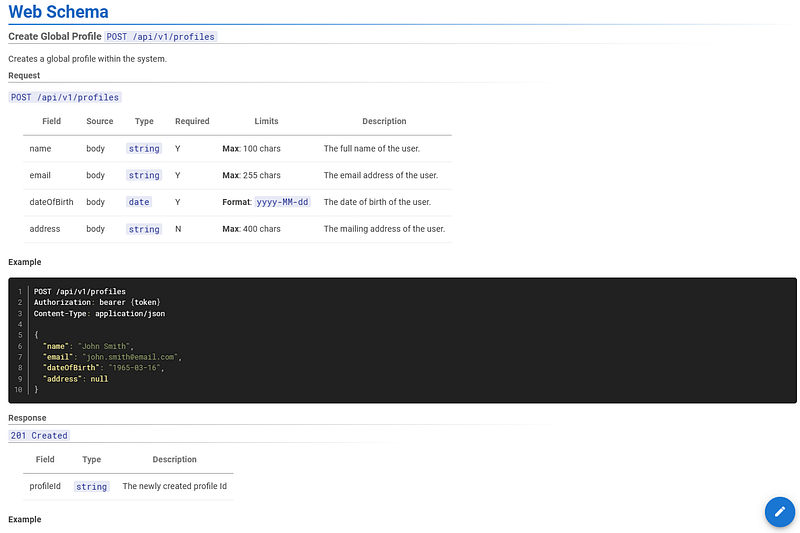Click the date type badge
This screenshot has width=800, height=533.
point(139,202)
